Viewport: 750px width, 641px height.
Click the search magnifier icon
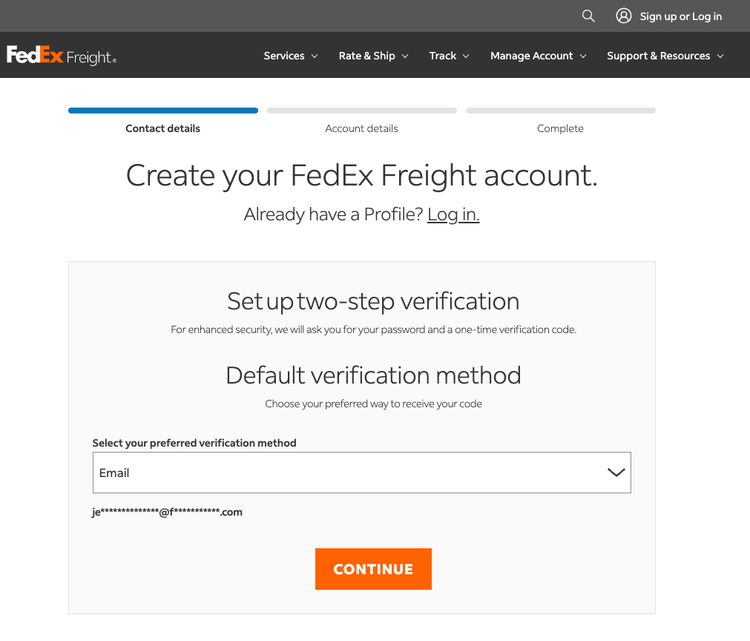[x=588, y=16]
